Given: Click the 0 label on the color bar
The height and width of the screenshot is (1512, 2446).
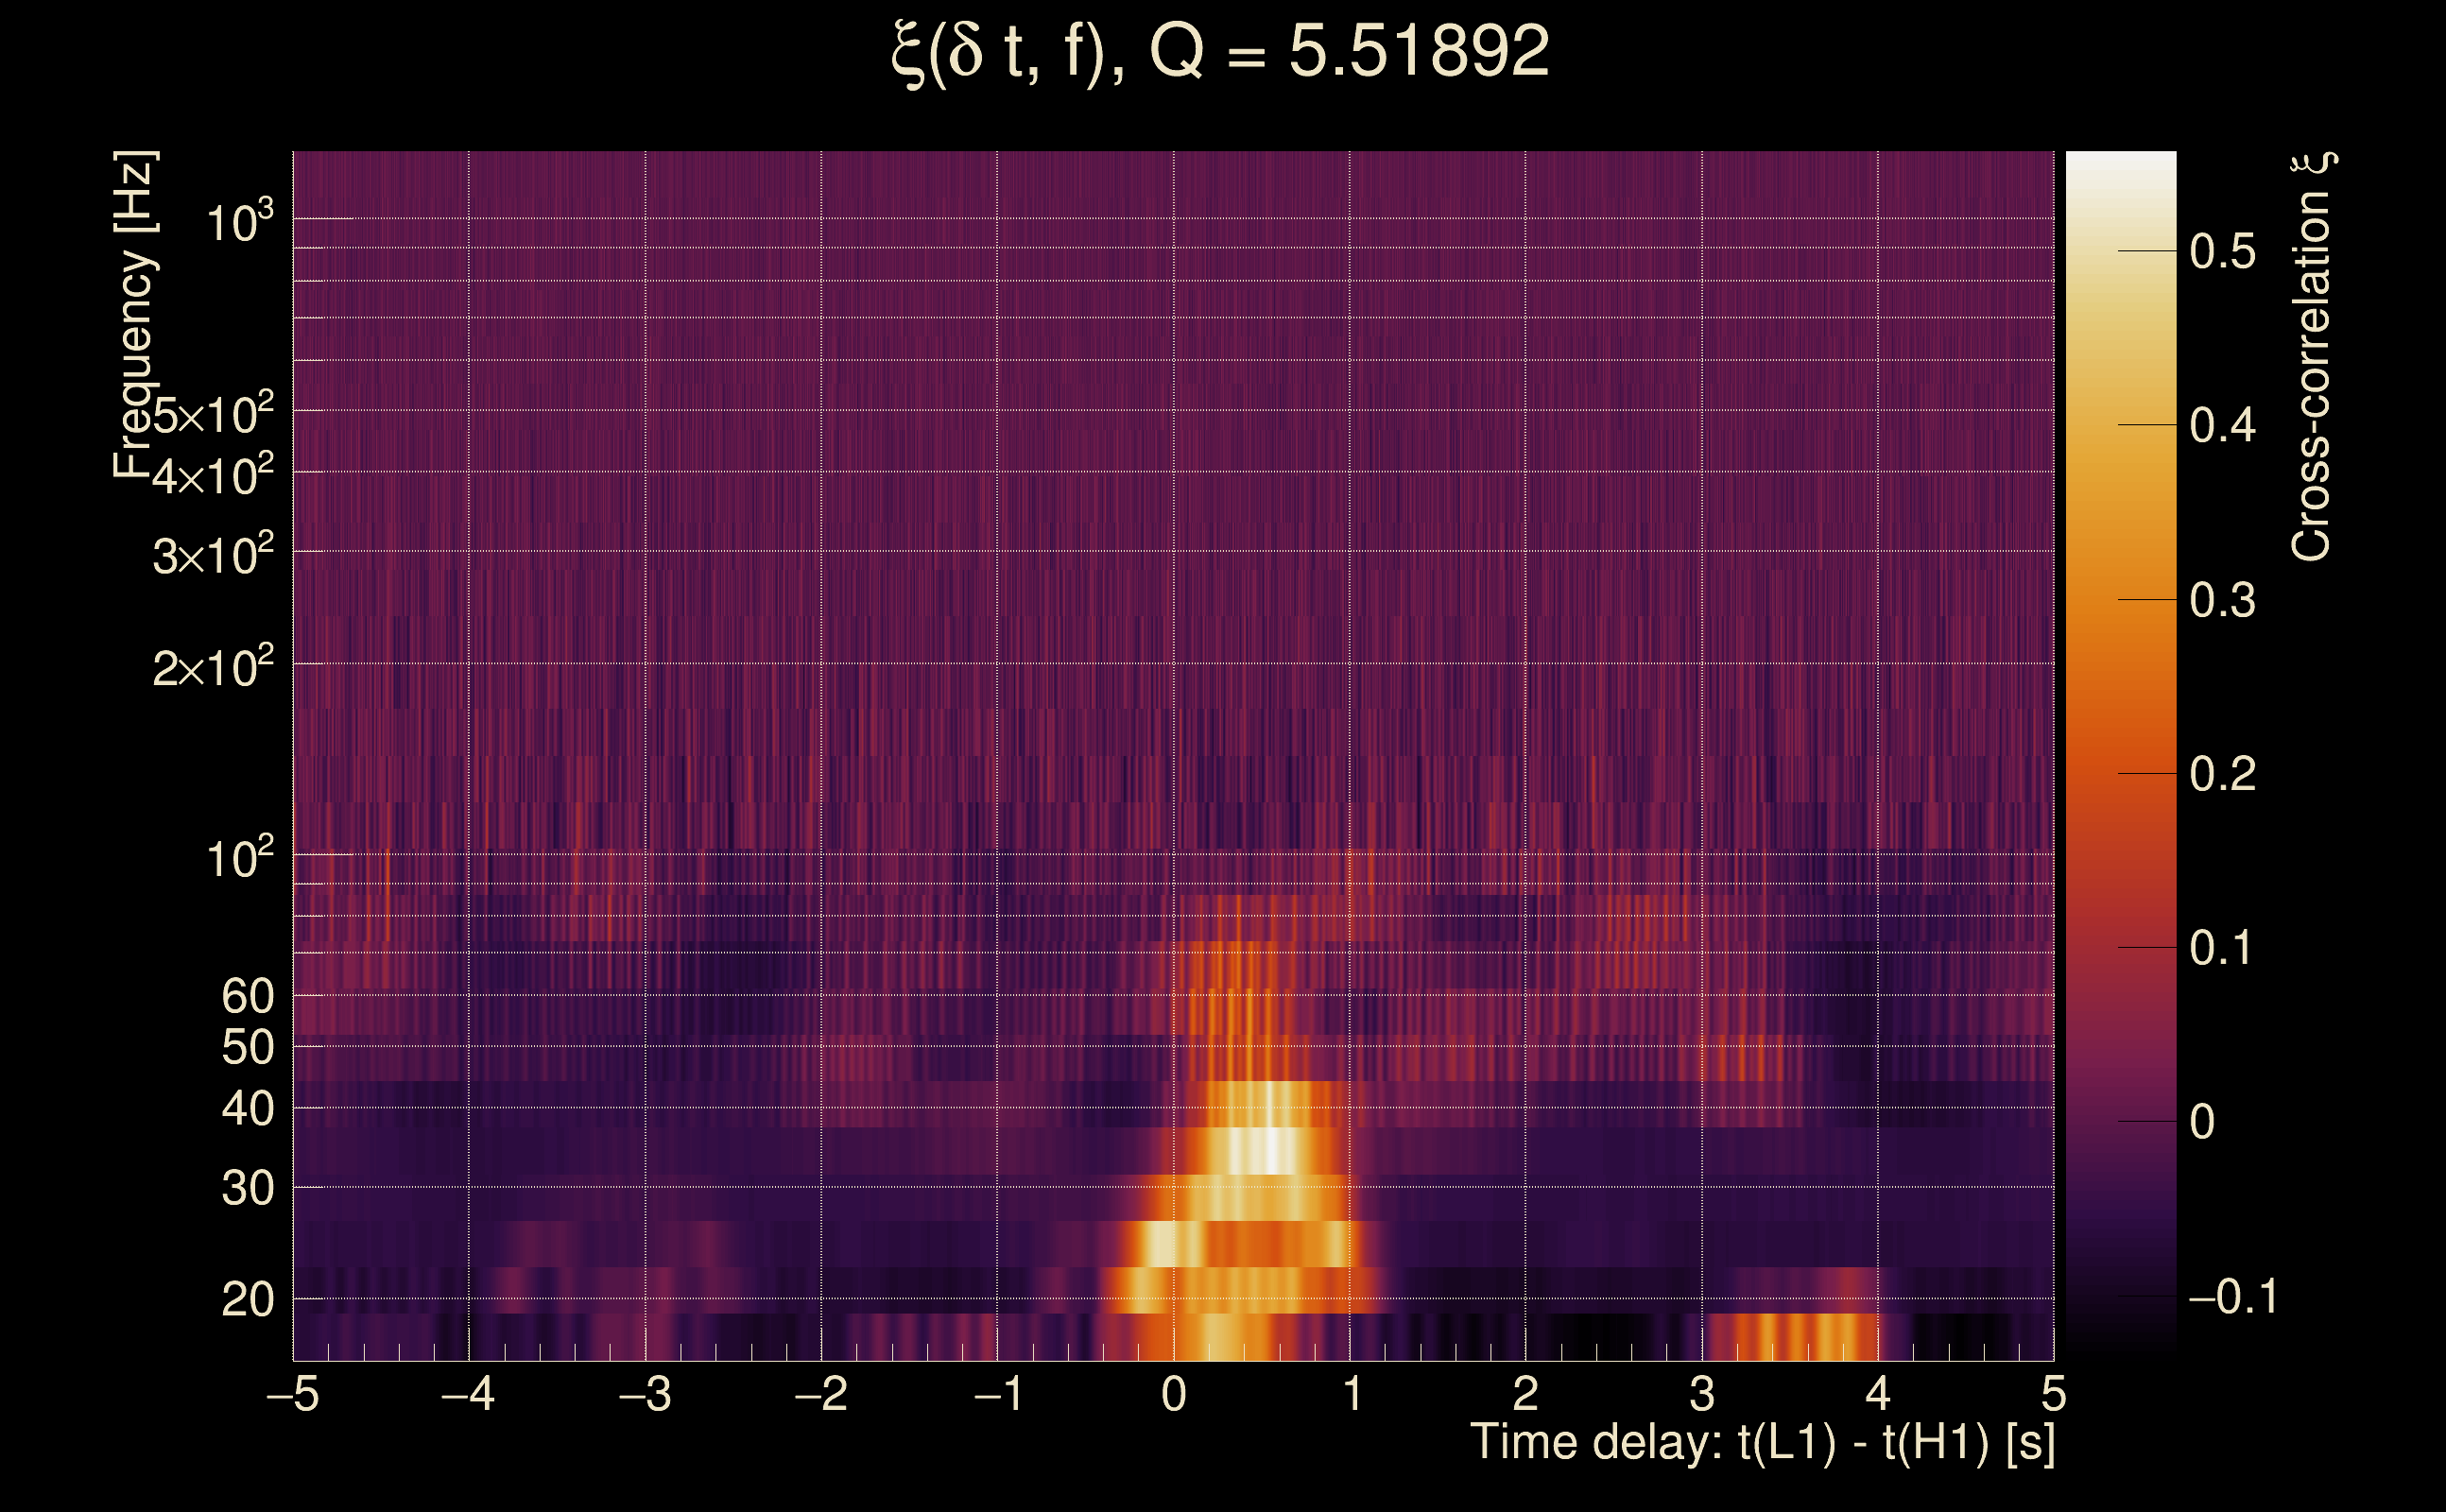Looking at the screenshot, I should (2201, 1123).
